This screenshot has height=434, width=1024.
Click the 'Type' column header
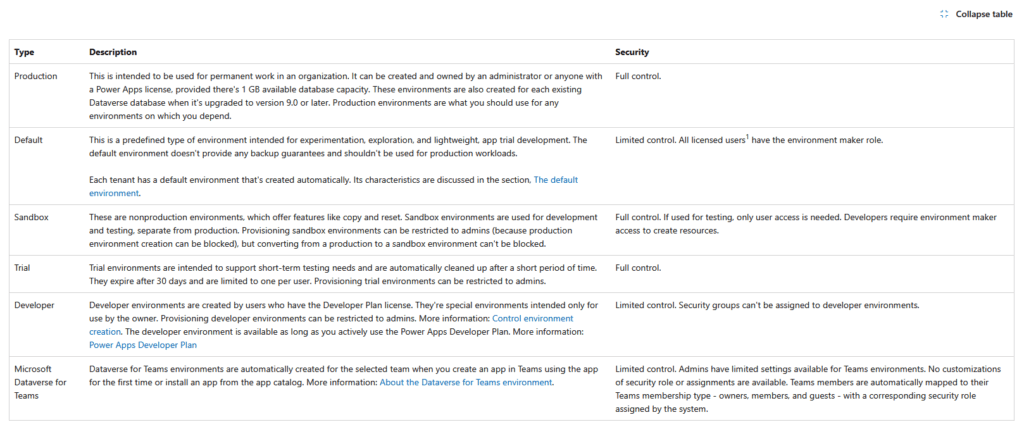[x=24, y=52]
